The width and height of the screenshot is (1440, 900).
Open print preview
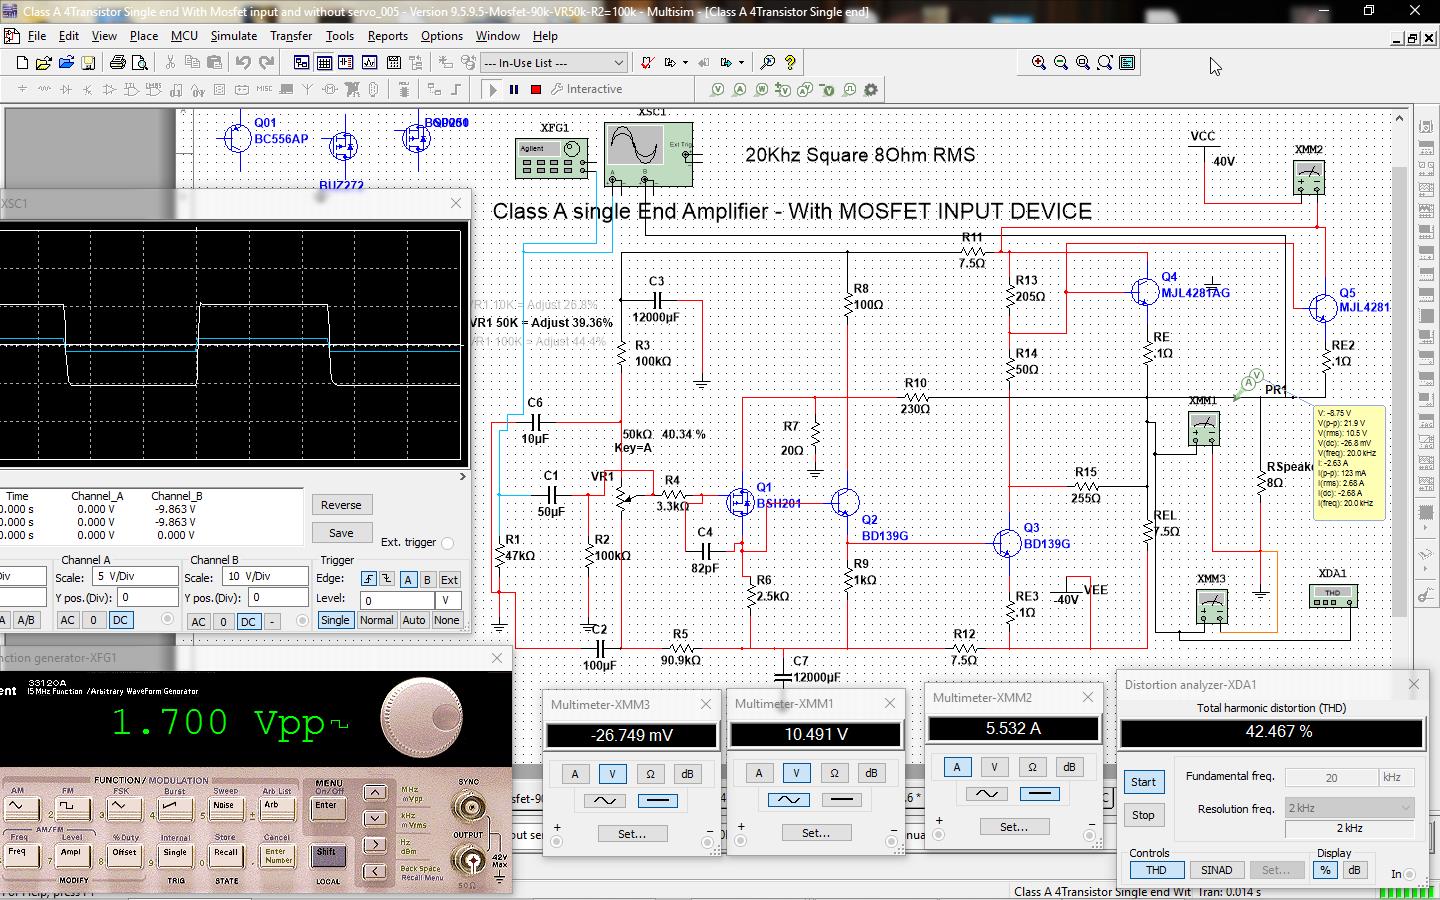pyautogui.click(x=139, y=62)
